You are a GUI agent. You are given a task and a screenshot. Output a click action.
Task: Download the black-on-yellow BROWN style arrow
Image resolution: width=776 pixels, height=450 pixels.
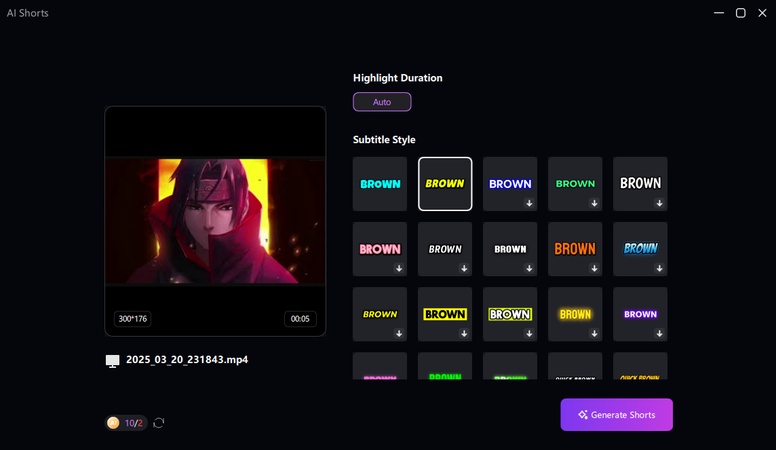tap(464, 334)
